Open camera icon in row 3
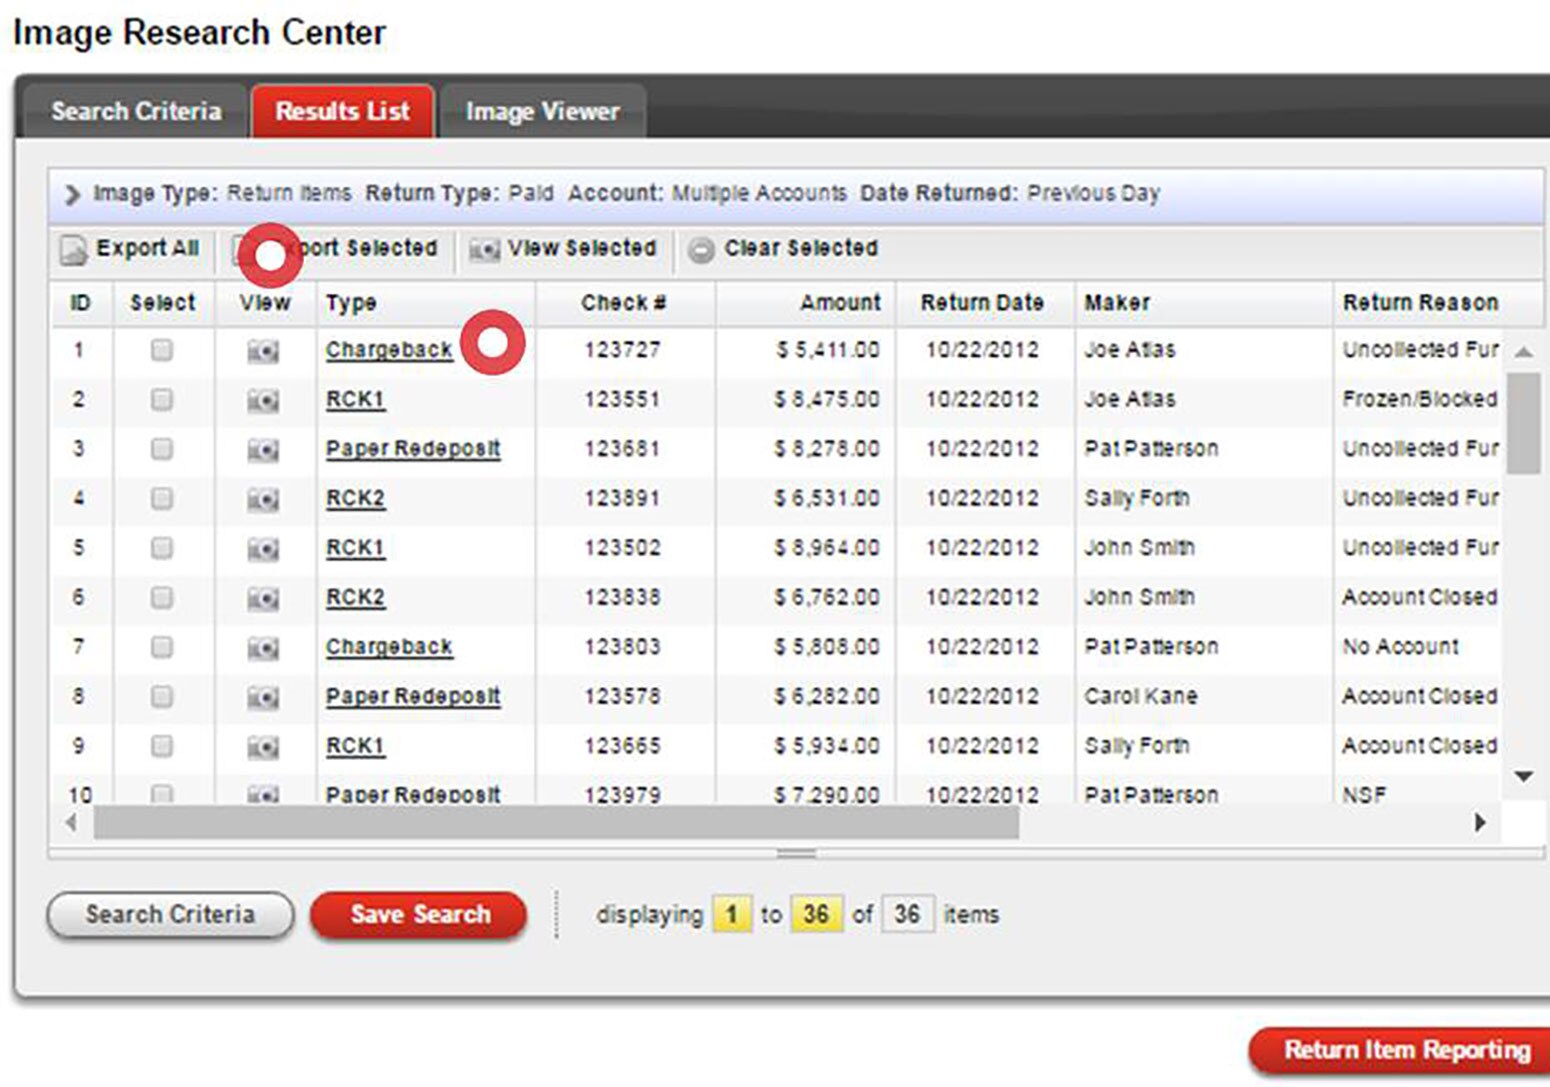 [x=263, y=450]
